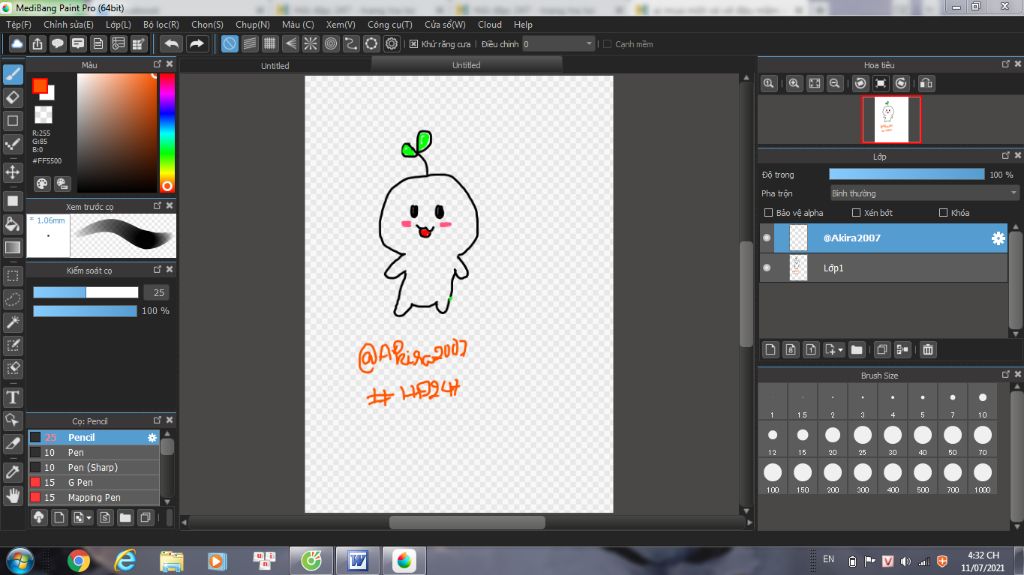Screen dimensions: 1024x575
Task: Enable the crisscross grid snap
Action: tap(270, 44)
